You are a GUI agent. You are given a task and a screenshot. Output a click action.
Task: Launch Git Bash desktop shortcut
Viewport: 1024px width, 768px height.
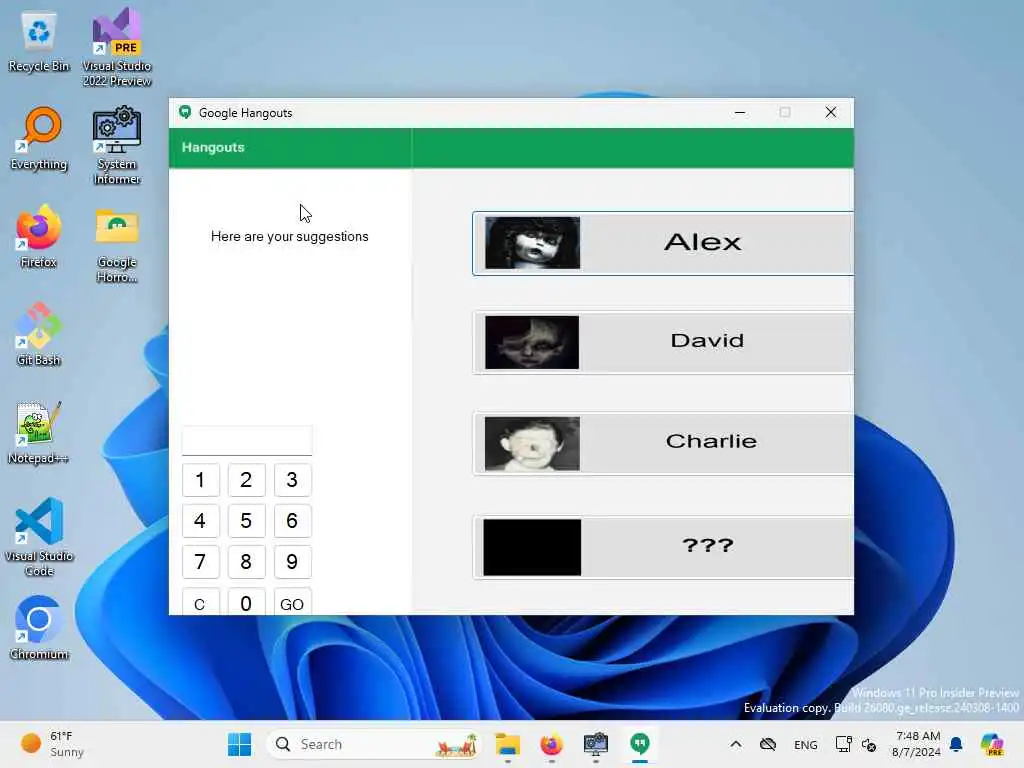(x=39, y=334)
